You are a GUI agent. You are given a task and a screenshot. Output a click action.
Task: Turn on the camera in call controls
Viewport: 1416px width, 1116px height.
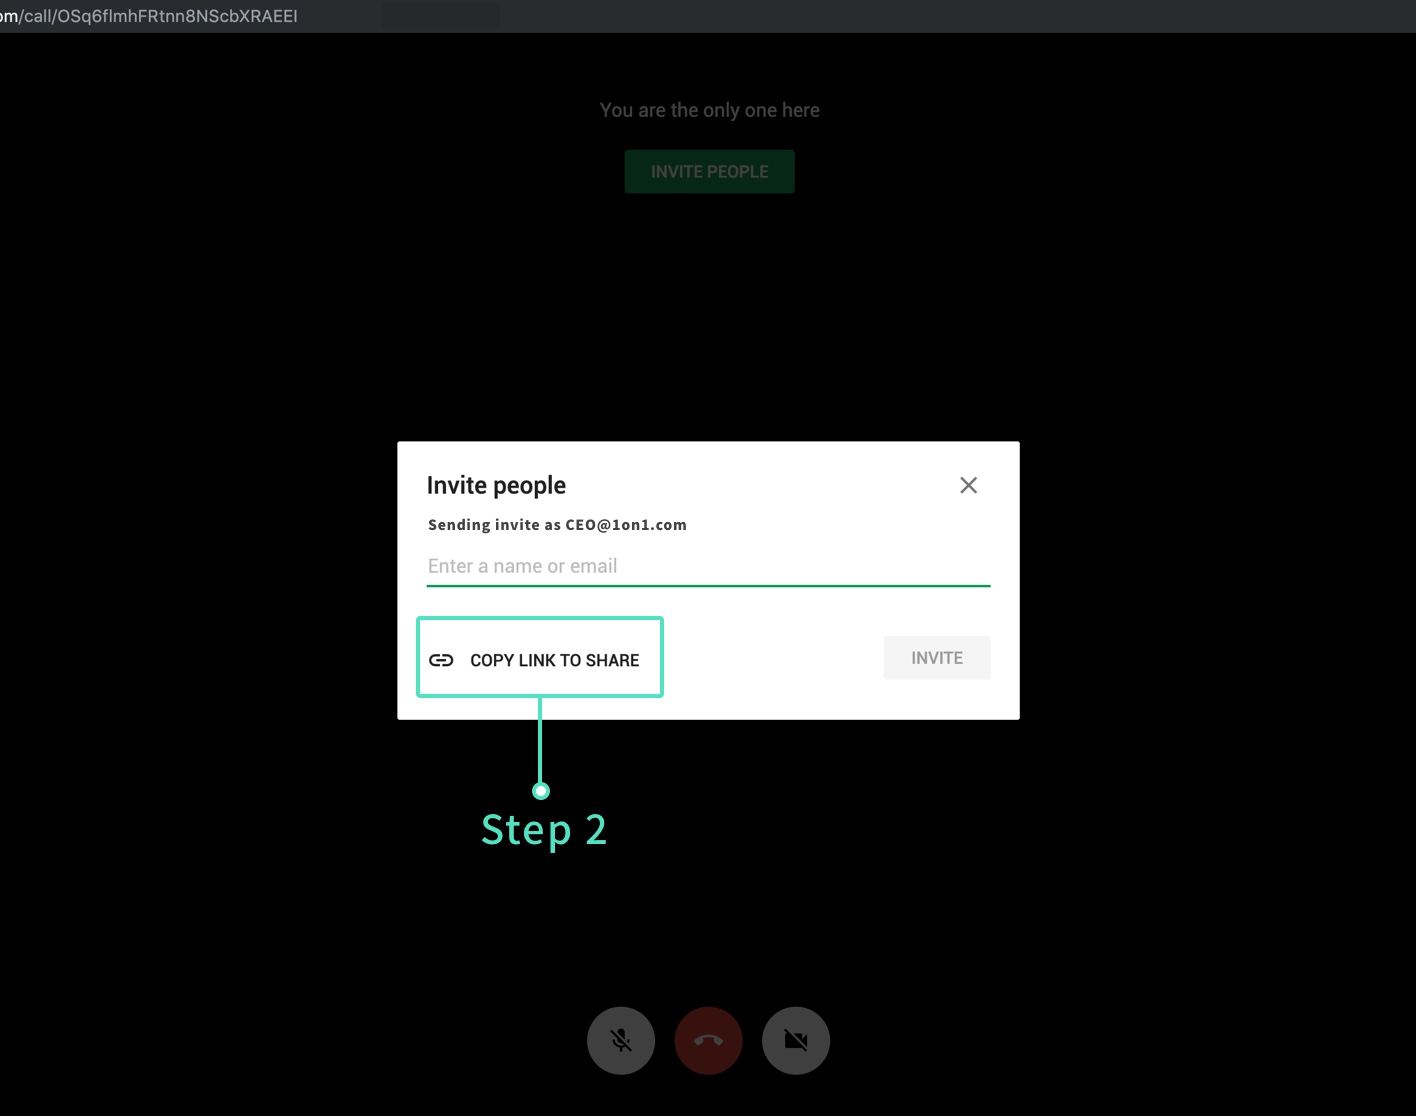point(796,1040)
